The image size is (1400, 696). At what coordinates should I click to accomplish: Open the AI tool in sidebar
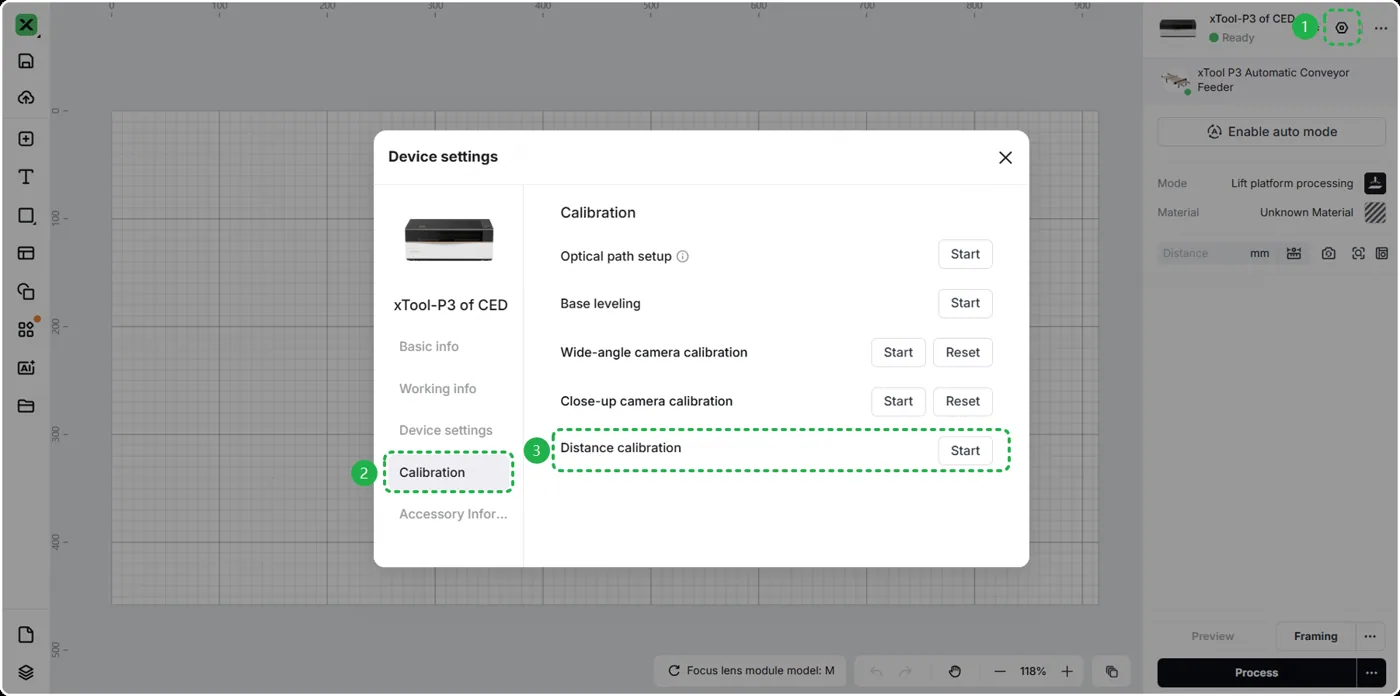[x=26, y=368]
